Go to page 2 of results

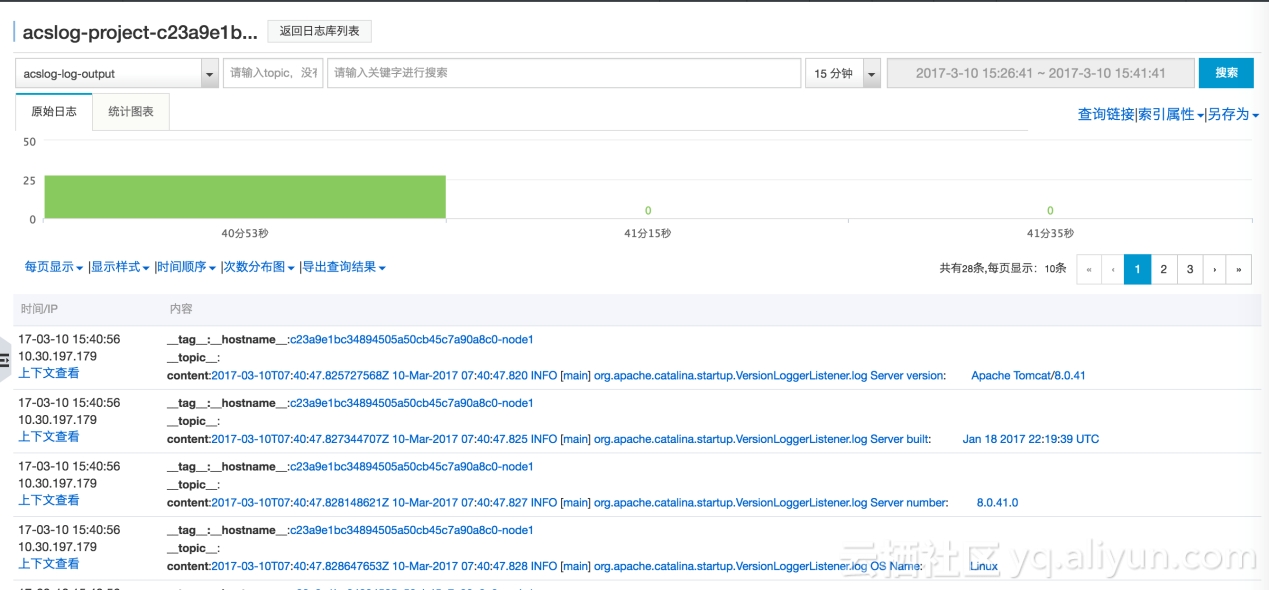[x=1164, y=269]
